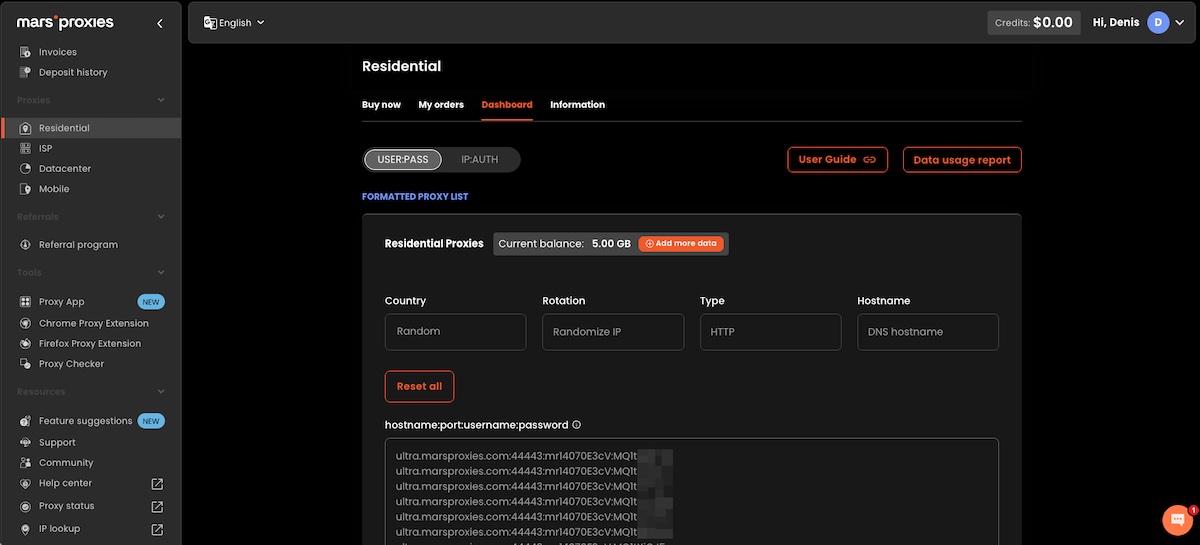Click the NEW badge beside Proxy App

[151, 302]
